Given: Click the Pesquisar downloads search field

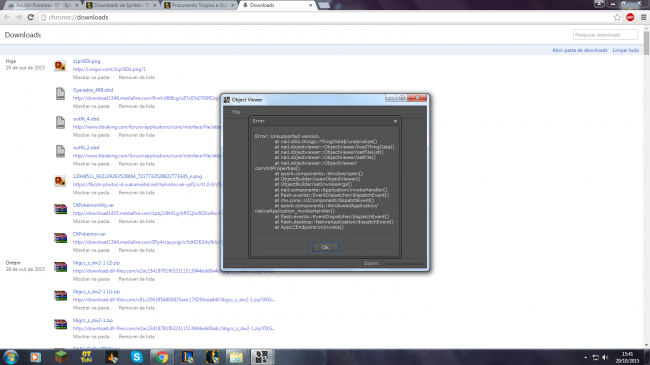Looking at the screenshot, I should point(605,35).
